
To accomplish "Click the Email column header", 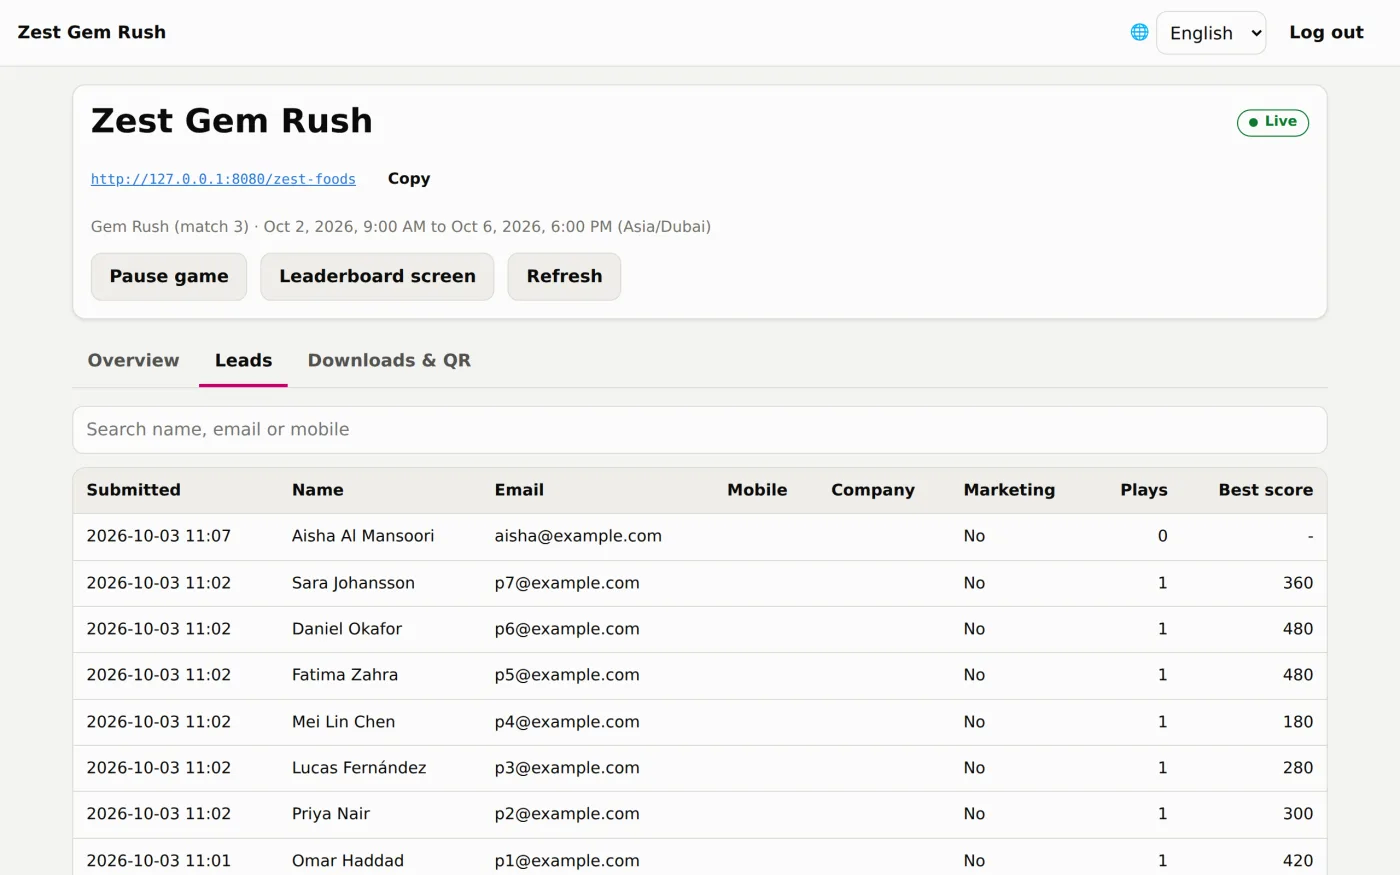I will click(519, 490).
